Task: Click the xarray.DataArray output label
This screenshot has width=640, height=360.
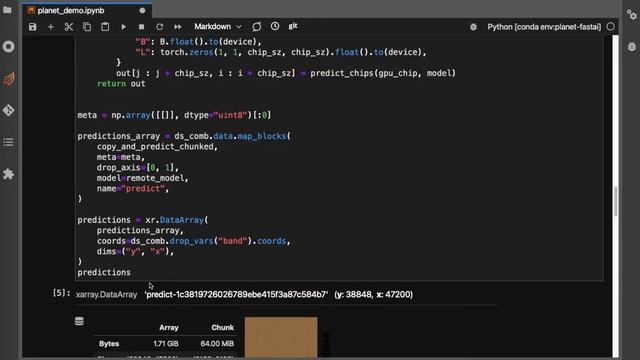Action: point(106,295)
